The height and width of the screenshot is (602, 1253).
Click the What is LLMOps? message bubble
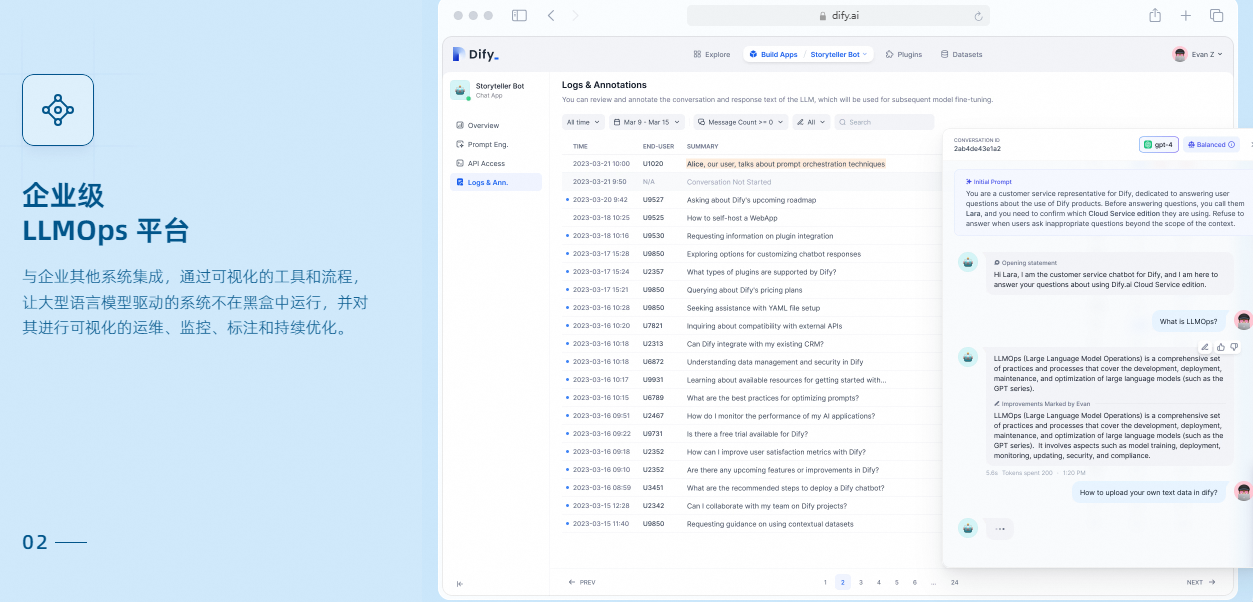click(1189, 322)
